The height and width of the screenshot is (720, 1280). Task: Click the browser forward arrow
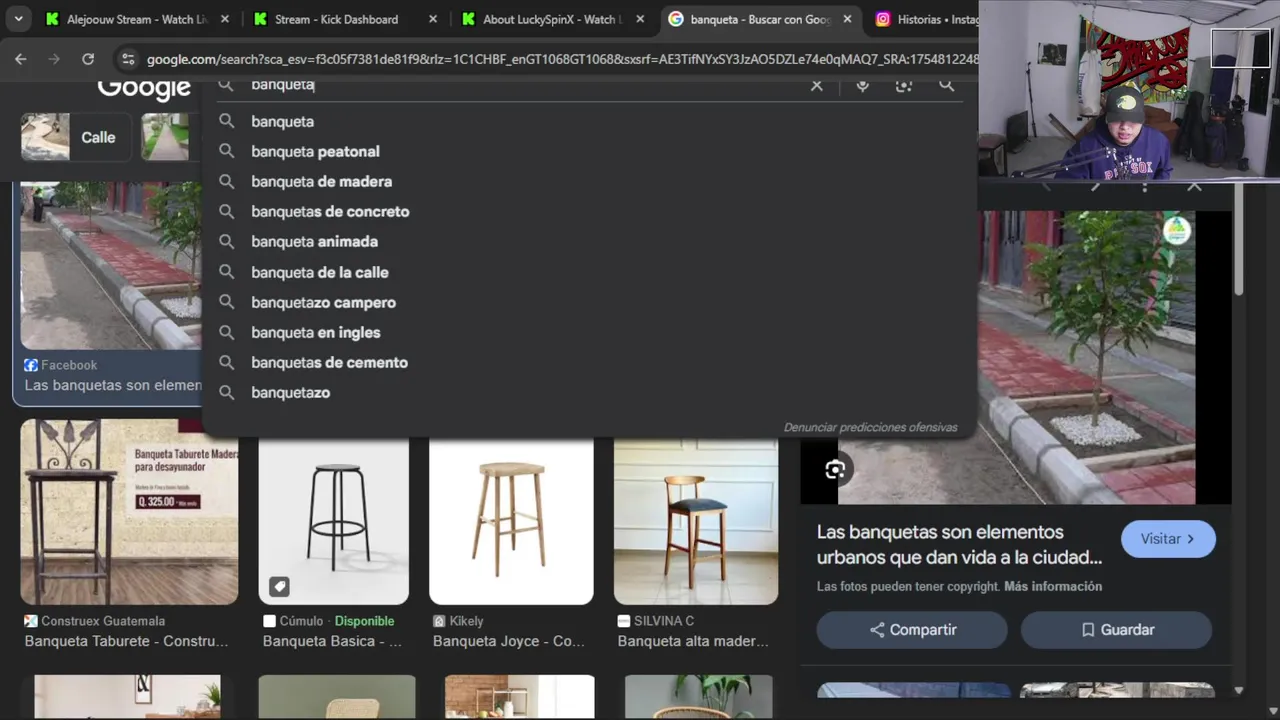[x=54, y=59]
